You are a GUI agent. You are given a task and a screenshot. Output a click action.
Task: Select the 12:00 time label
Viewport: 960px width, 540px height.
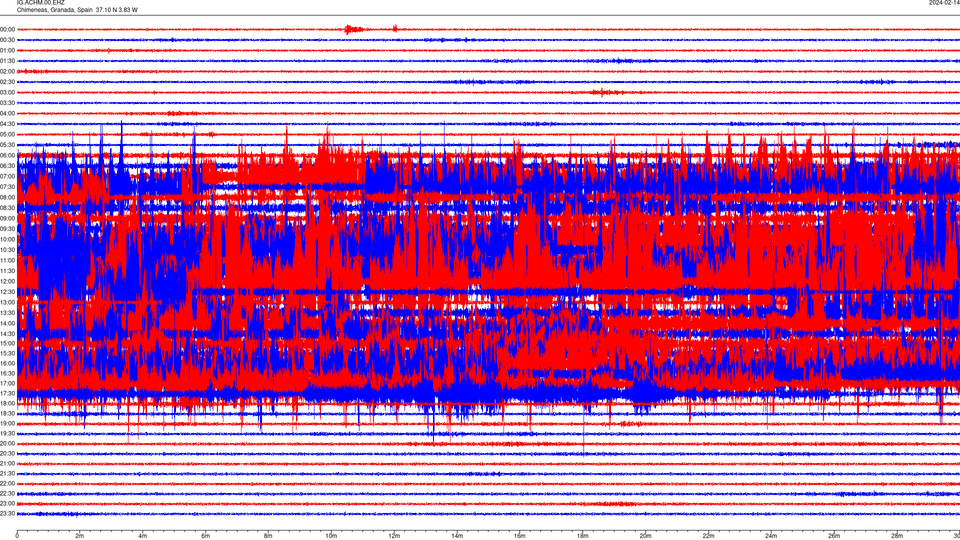(x=7, y=281)
